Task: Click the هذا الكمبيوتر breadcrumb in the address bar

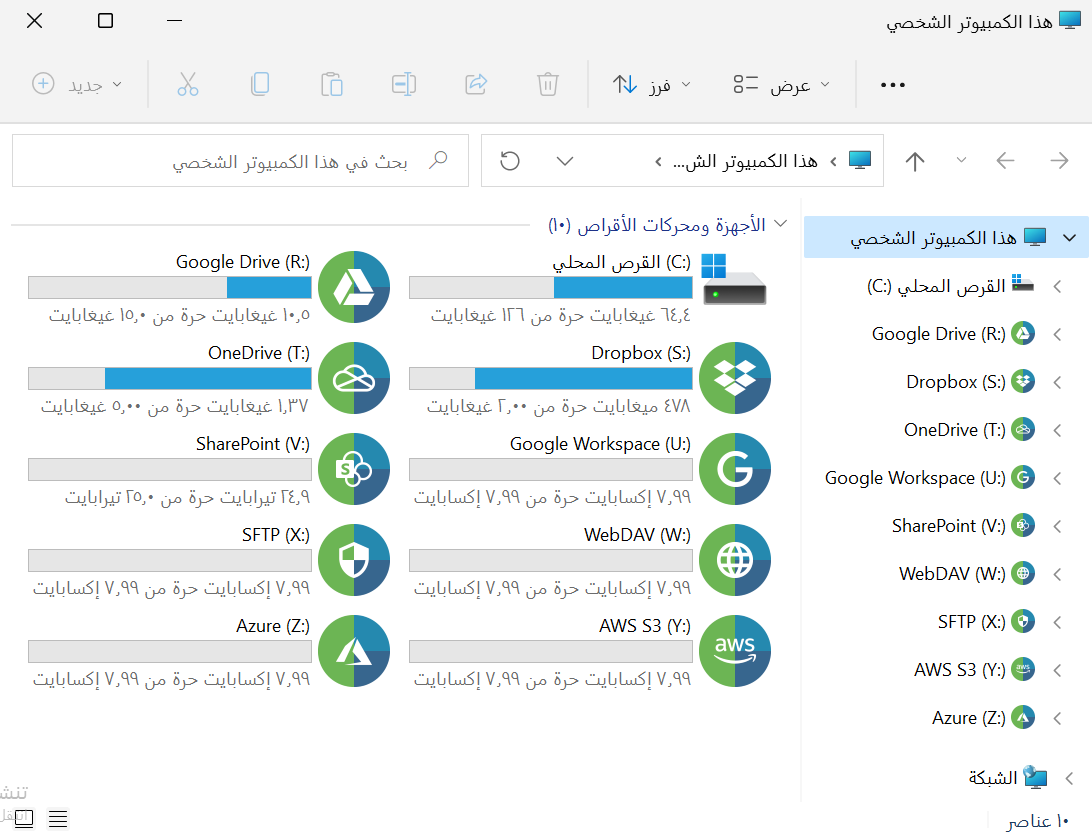Action: 745,162
